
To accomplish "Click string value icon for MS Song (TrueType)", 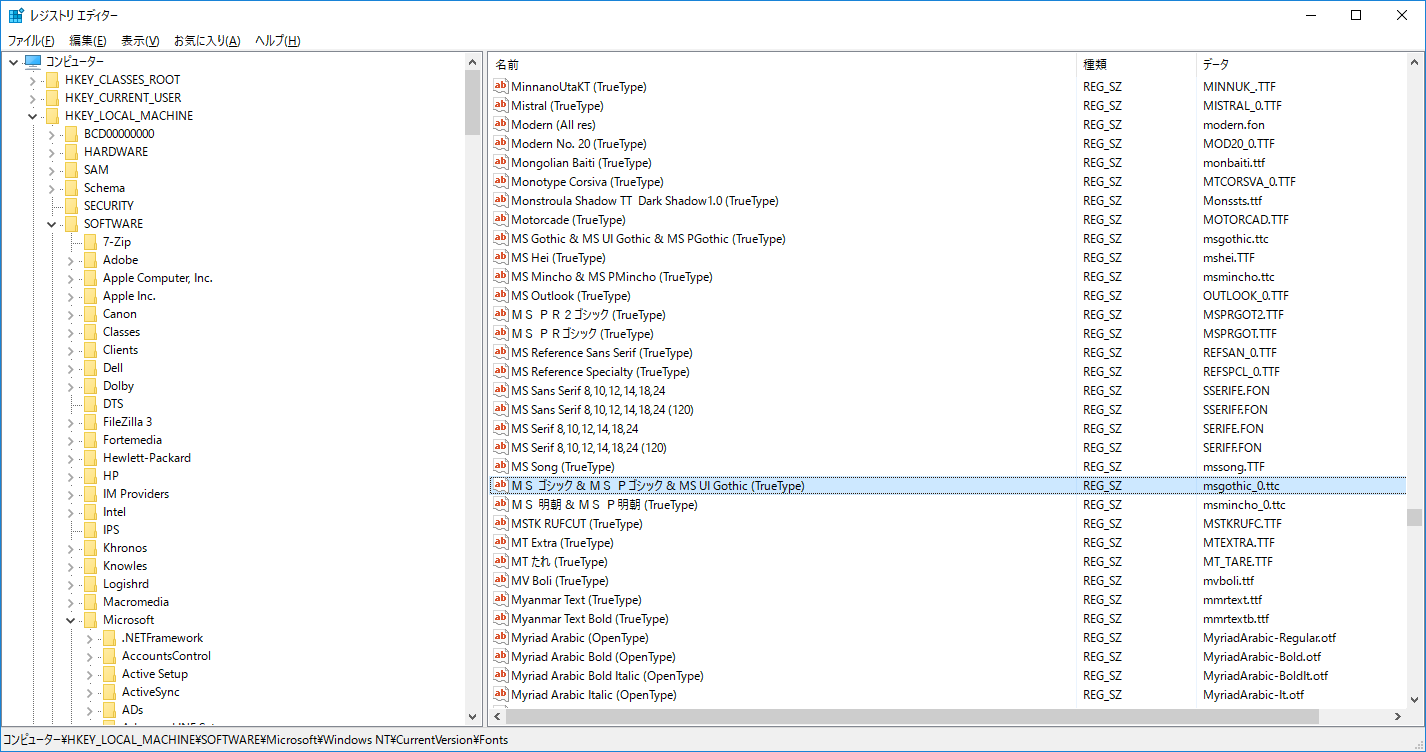I will coord(501,466).
